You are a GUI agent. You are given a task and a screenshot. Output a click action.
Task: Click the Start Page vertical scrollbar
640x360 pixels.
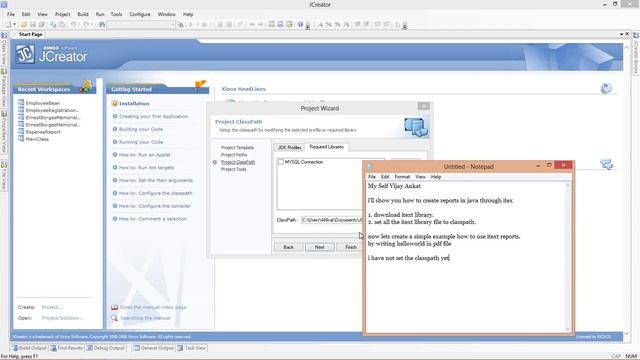coord(627,190)
